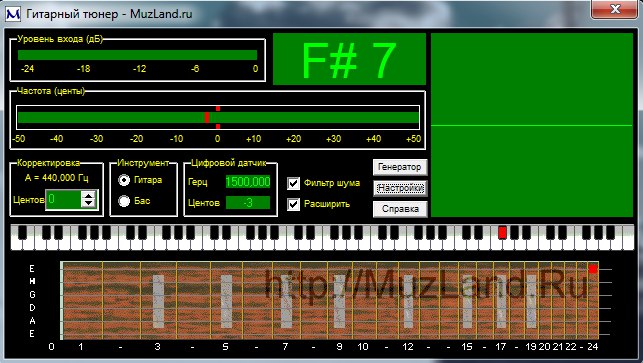Click the Герц 1500,000 frequency readout
This screenshot has width=643, height=363.
pyautogui.click(x=248, y=182)
